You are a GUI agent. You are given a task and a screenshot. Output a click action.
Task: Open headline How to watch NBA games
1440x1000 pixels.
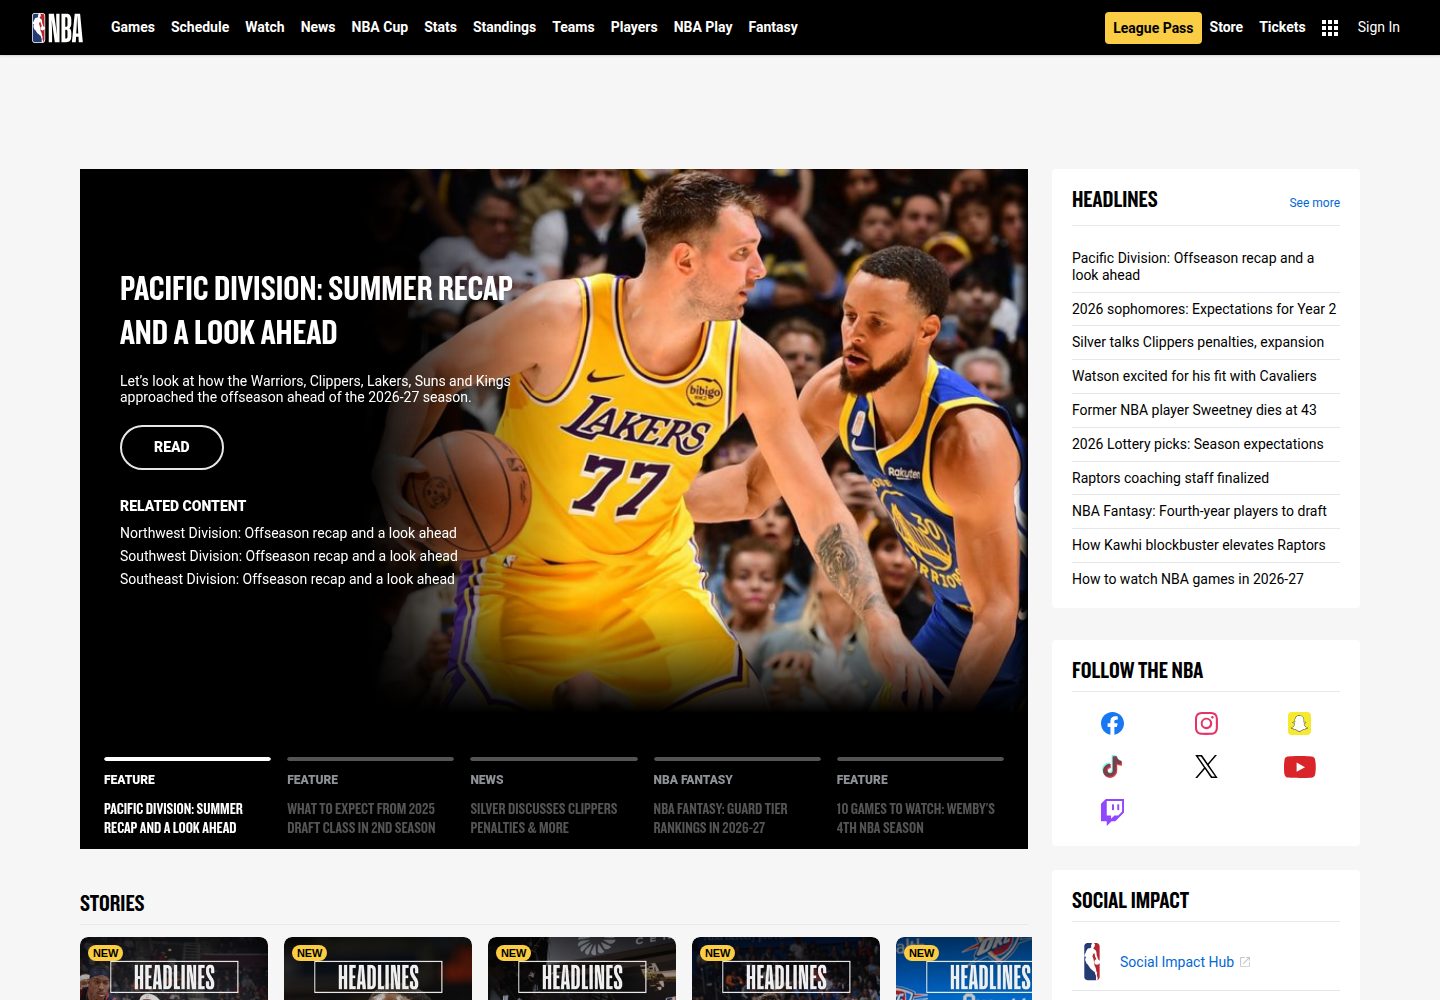1188,579
